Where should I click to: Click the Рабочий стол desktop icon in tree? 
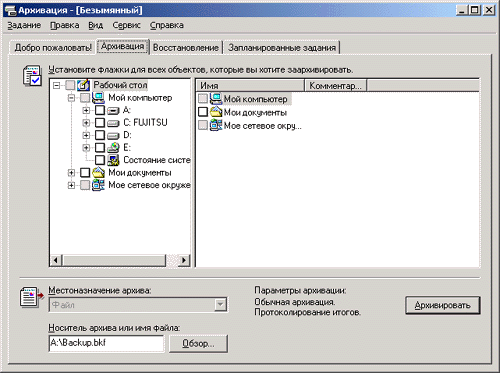point(83,85)
